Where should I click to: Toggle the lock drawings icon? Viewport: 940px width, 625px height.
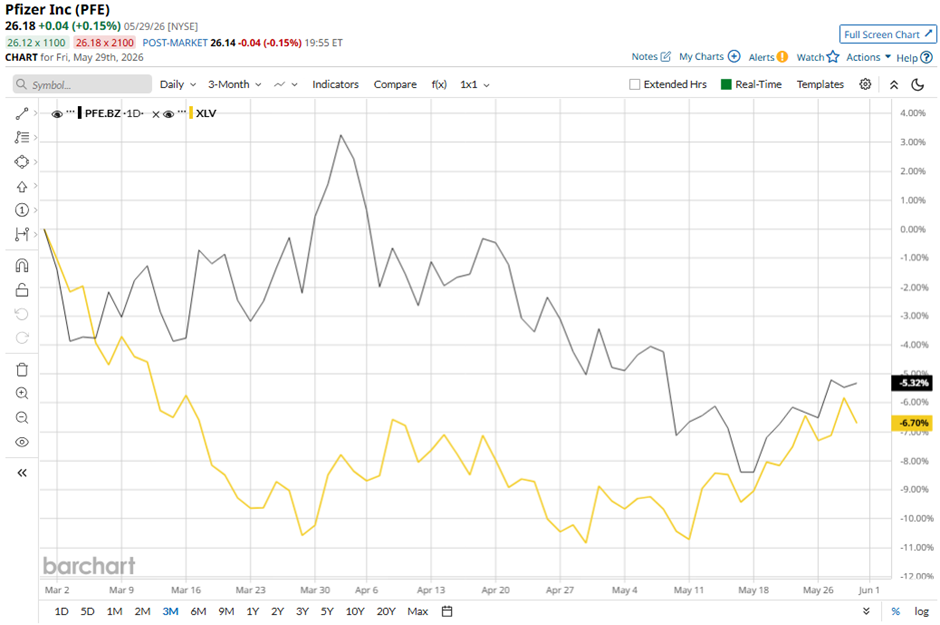(22, 290)
